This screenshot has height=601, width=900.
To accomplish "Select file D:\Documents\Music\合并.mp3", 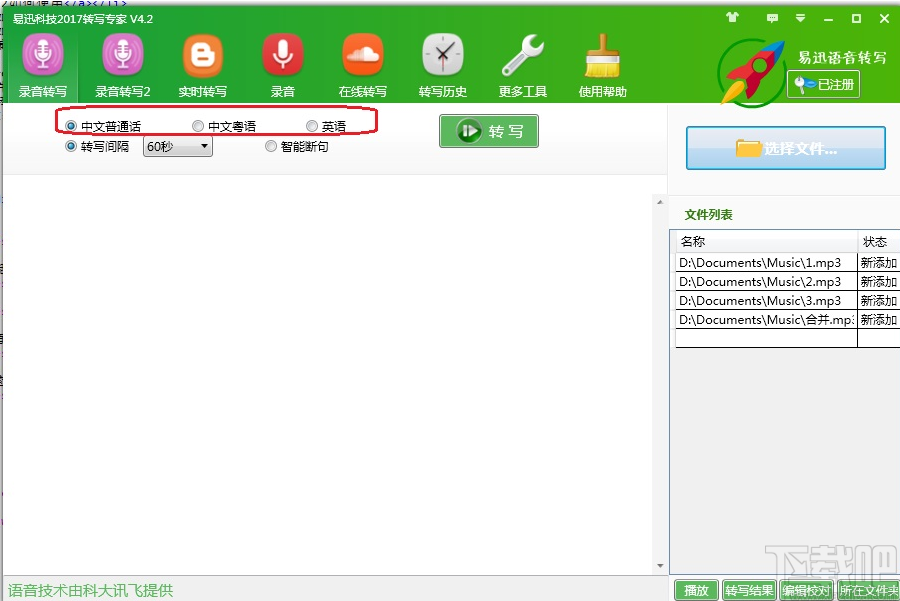I will 766,320.
